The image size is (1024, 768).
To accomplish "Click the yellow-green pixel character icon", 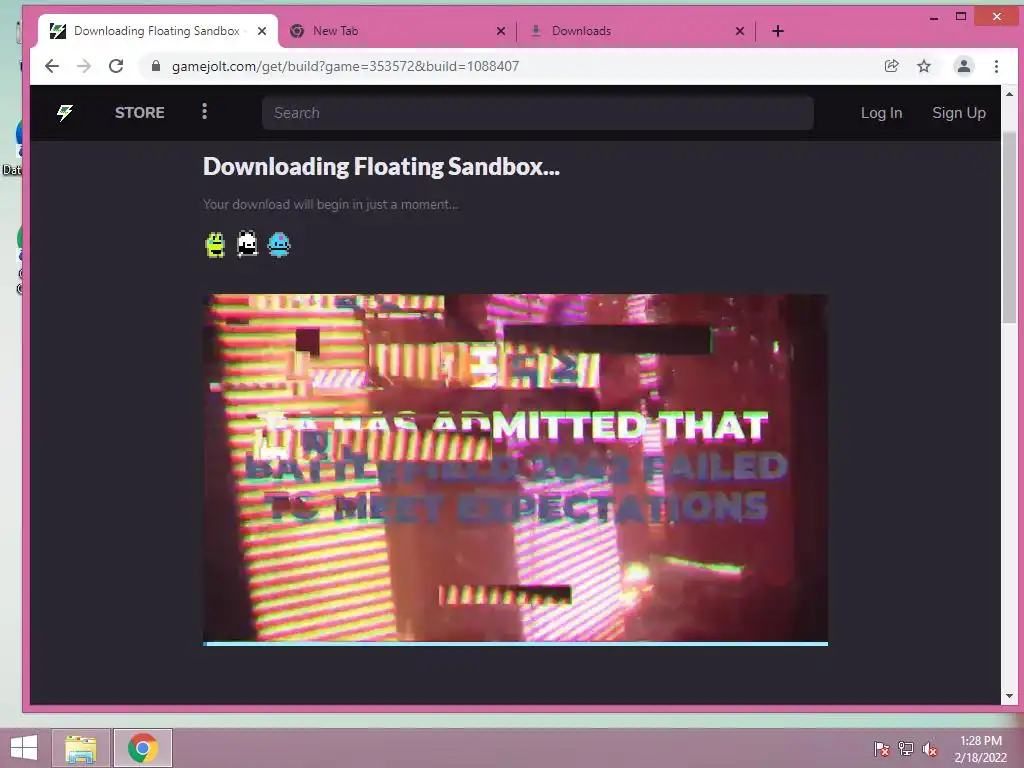I will click(215, 245).
